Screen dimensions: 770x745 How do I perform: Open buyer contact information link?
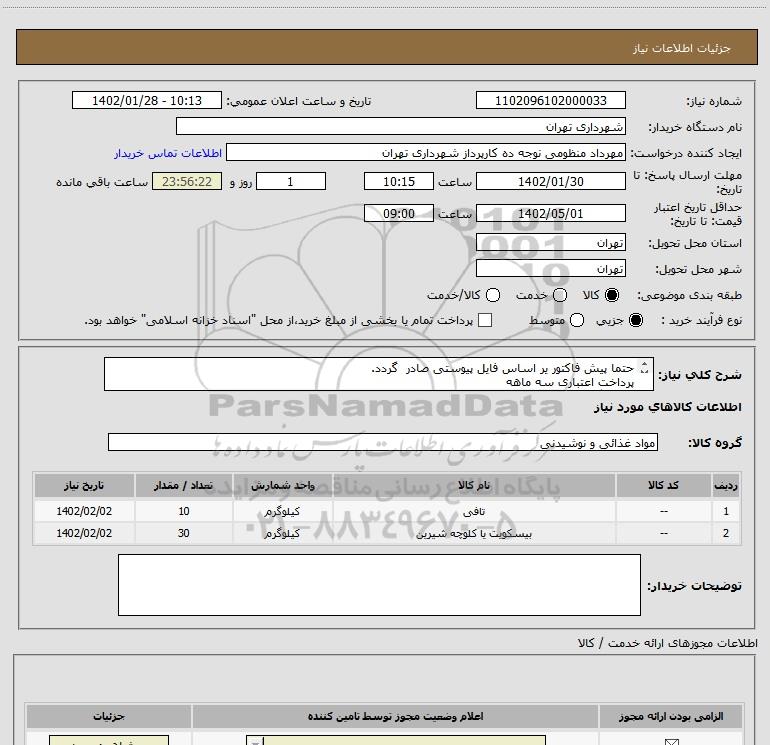168,153
